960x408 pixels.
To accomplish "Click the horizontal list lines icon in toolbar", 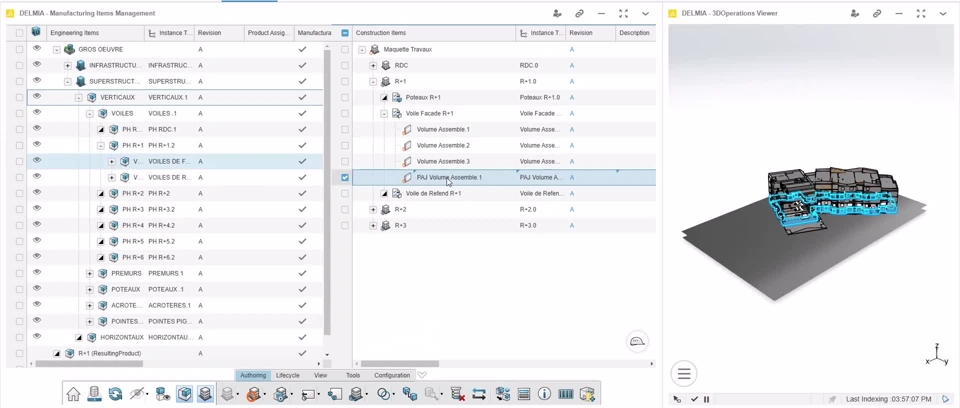I will (523, 394).
